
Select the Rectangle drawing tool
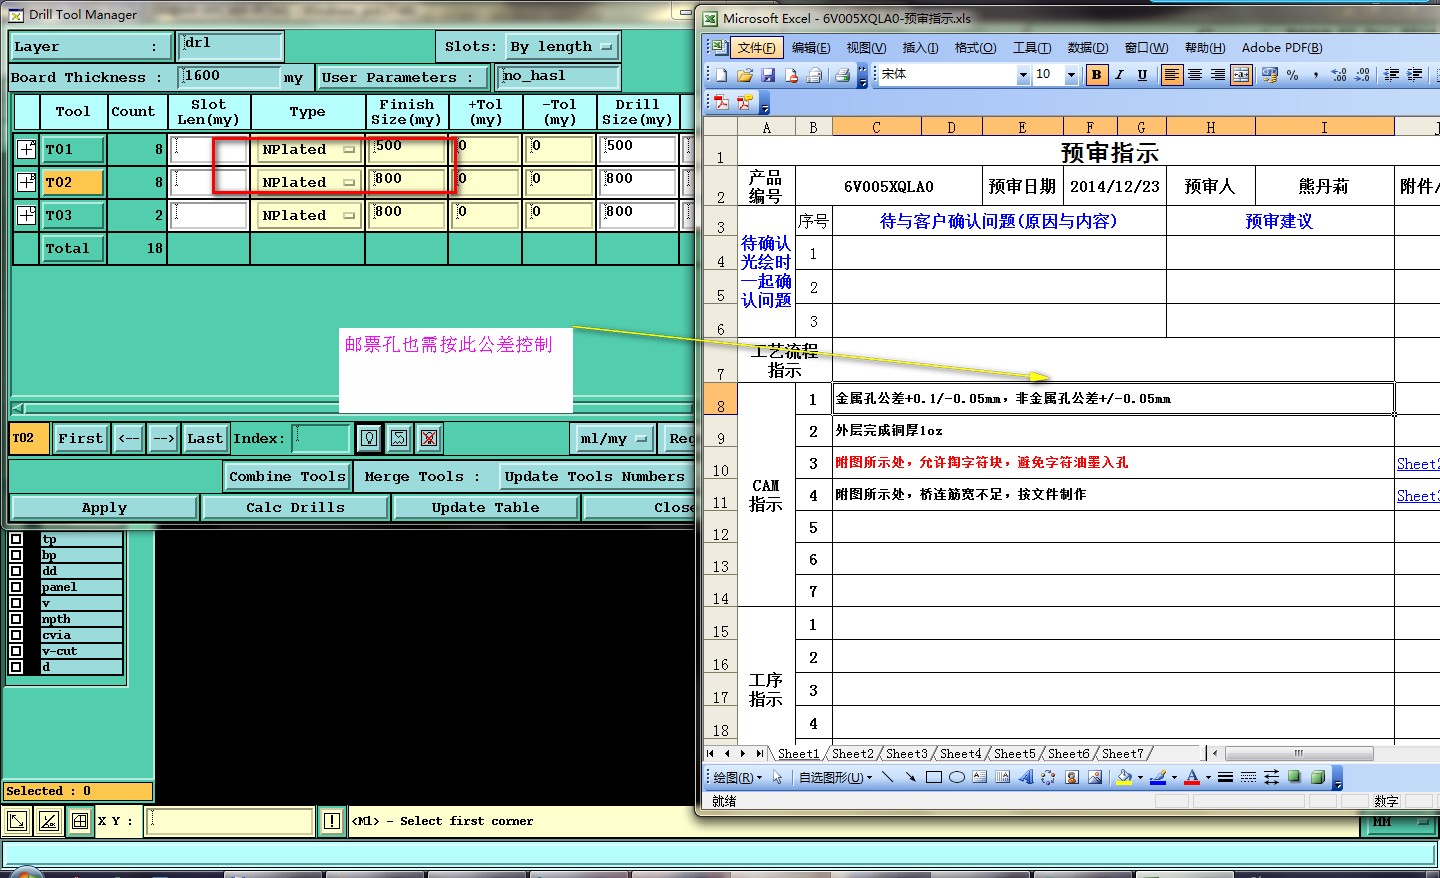point(933,777)
